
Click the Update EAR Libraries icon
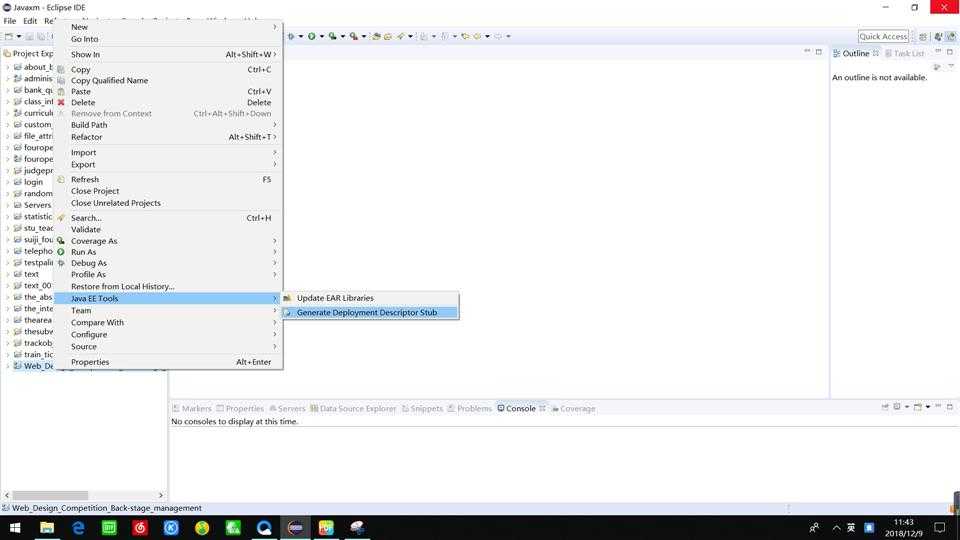click(287, 298)
